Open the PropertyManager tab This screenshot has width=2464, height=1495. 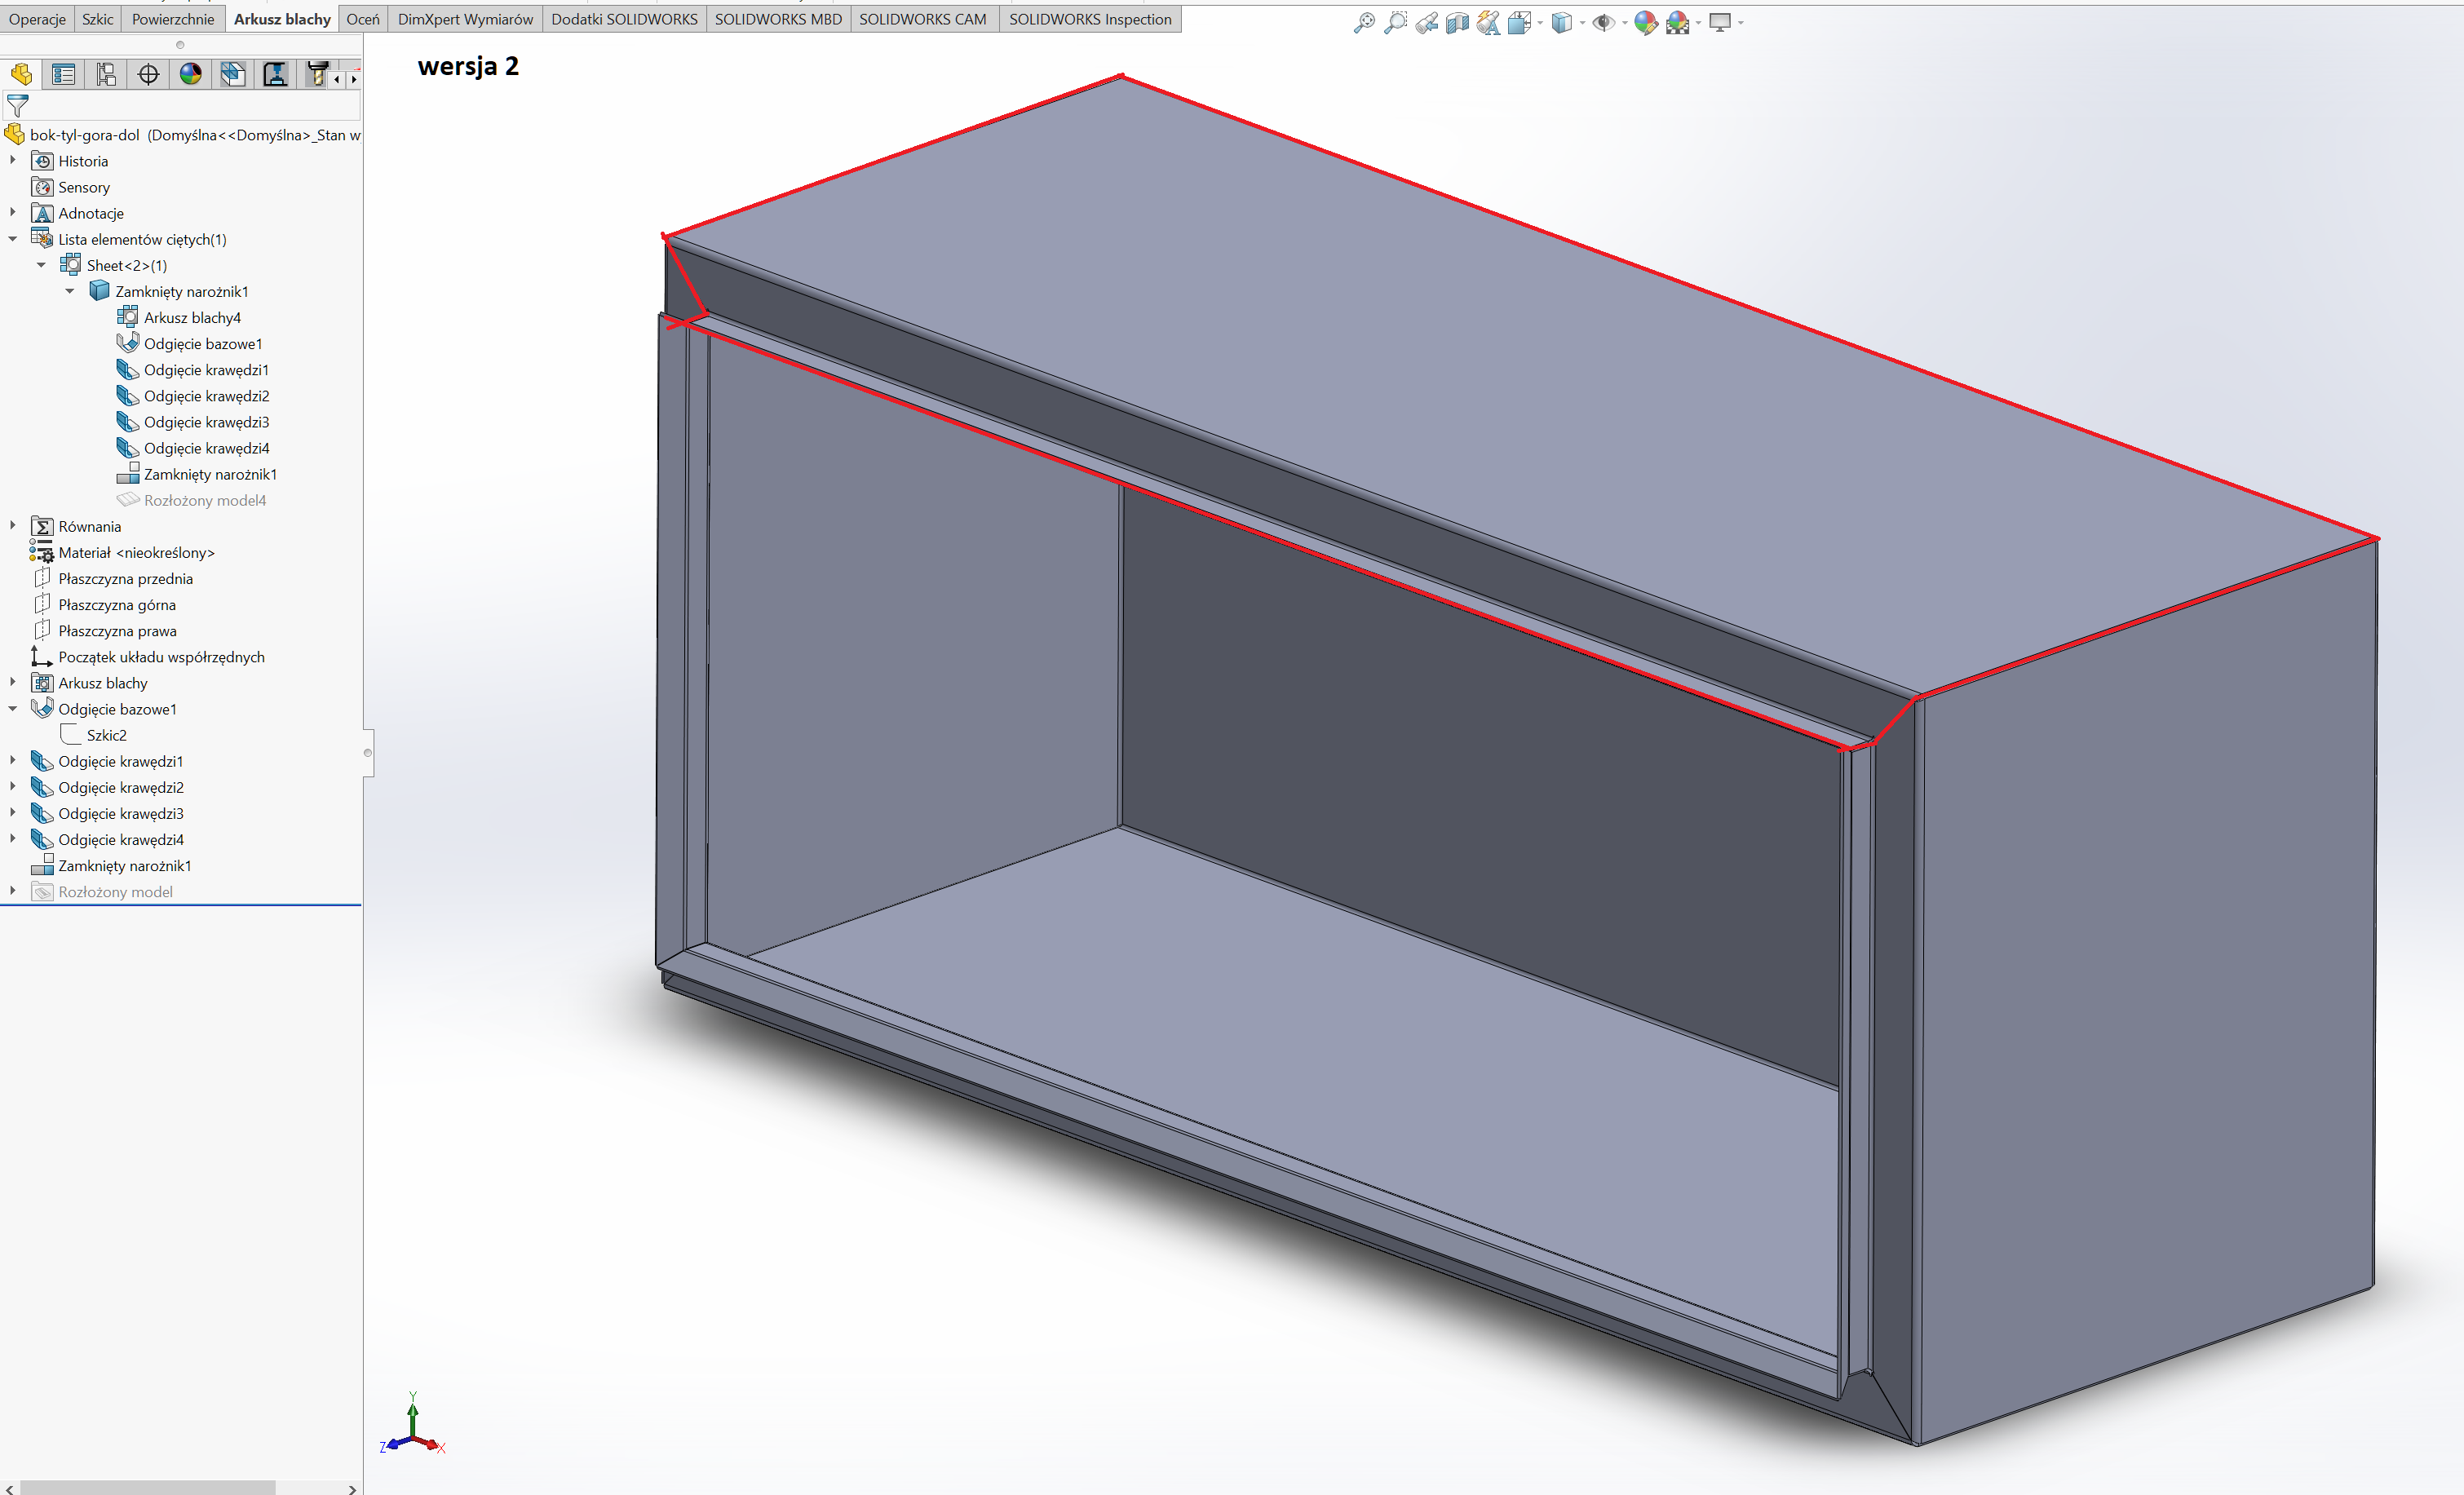(x=64, y=74)
